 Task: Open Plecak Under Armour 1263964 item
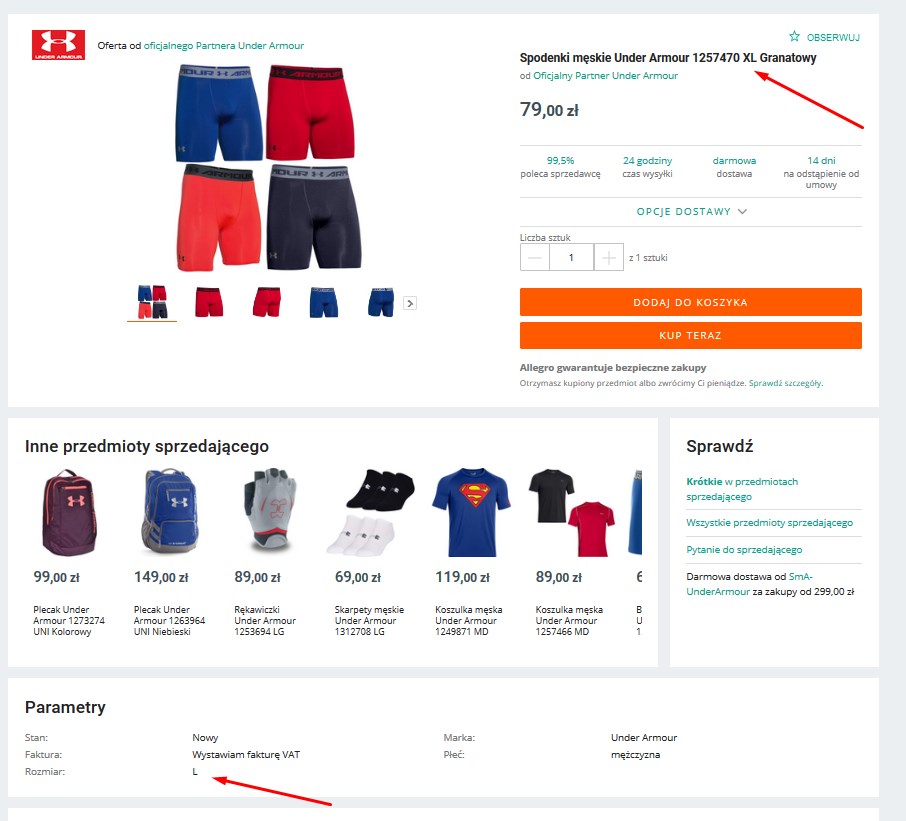pyautogui.click(x=169, y=621)
